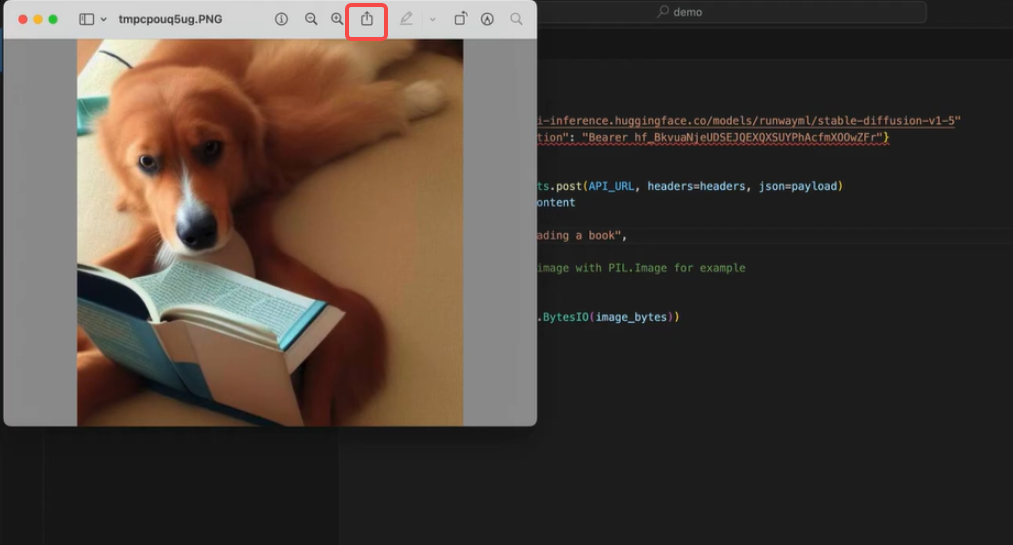Viewport: 1013px width, 545px height.
Task: Click API_URL in the post call
Action: click(611, 186)
